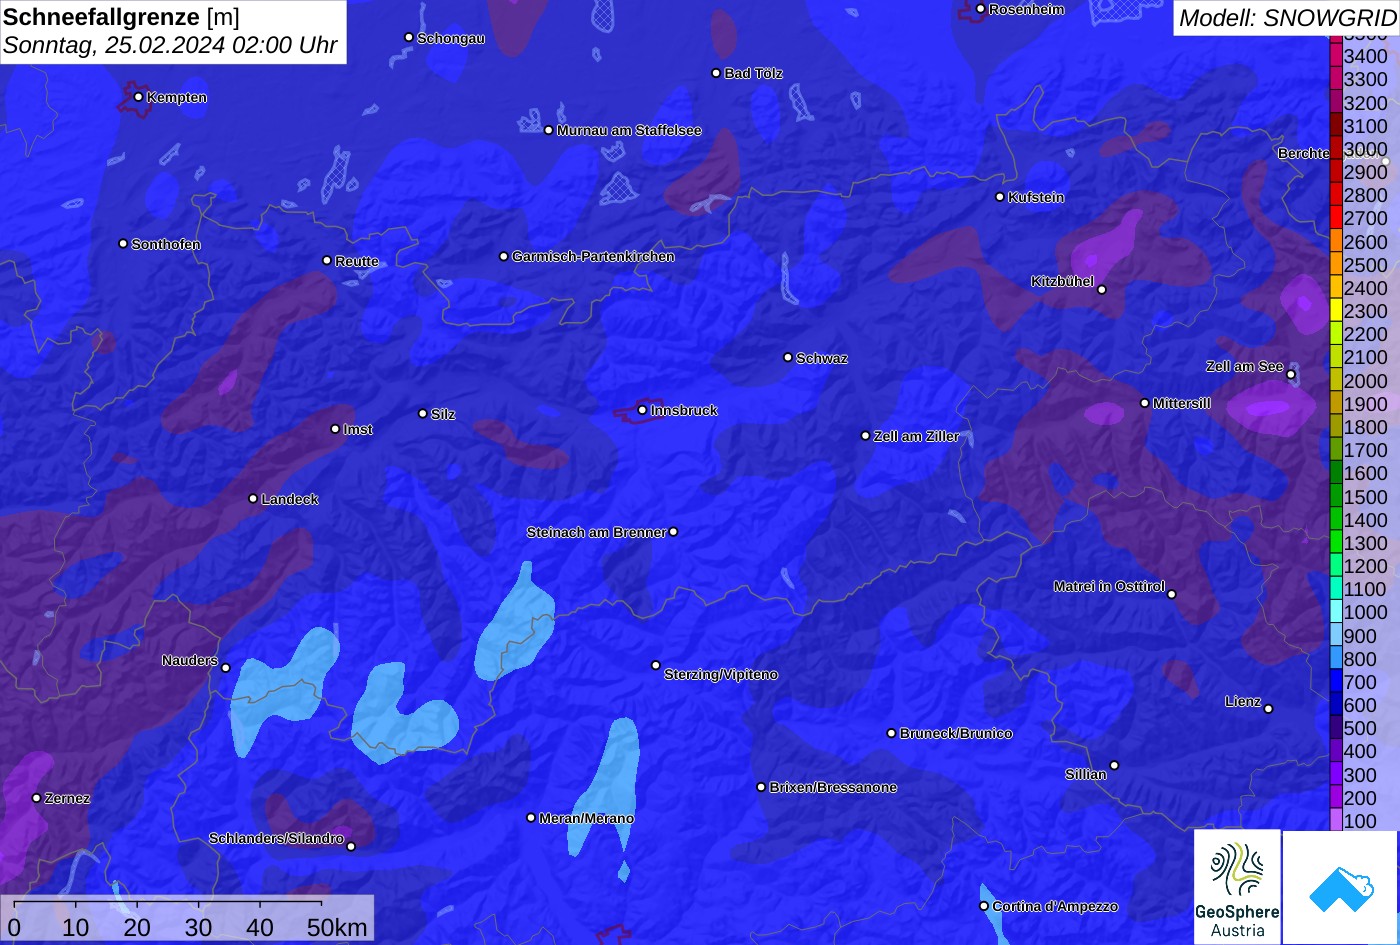
Task: Select the 3000 m legend color swatch
Action: coord(1335,149)
